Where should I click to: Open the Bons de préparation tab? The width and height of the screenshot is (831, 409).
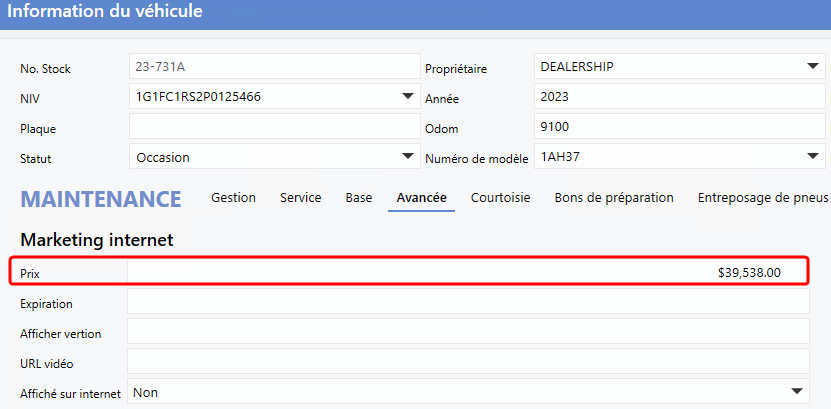tap(613, 198)
